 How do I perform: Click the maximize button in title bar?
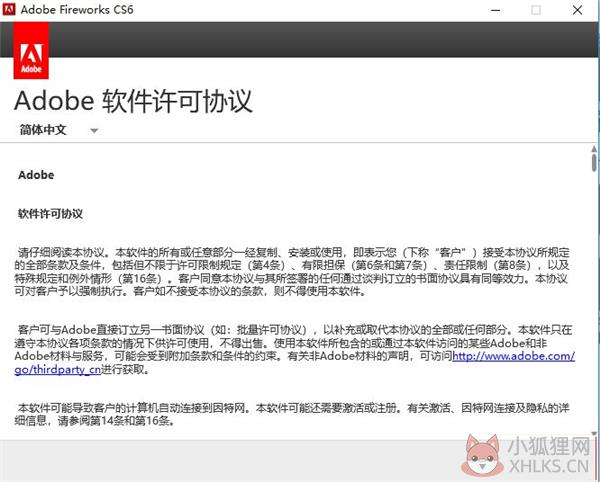536,10
